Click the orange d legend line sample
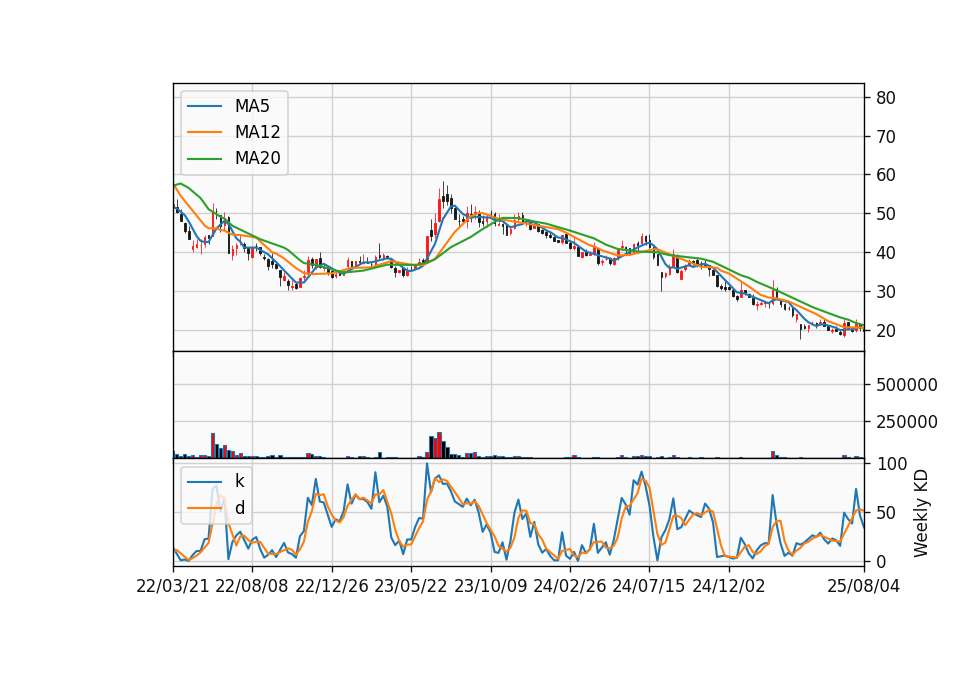This screenshot has width=960, height=690. coord(204,508)
